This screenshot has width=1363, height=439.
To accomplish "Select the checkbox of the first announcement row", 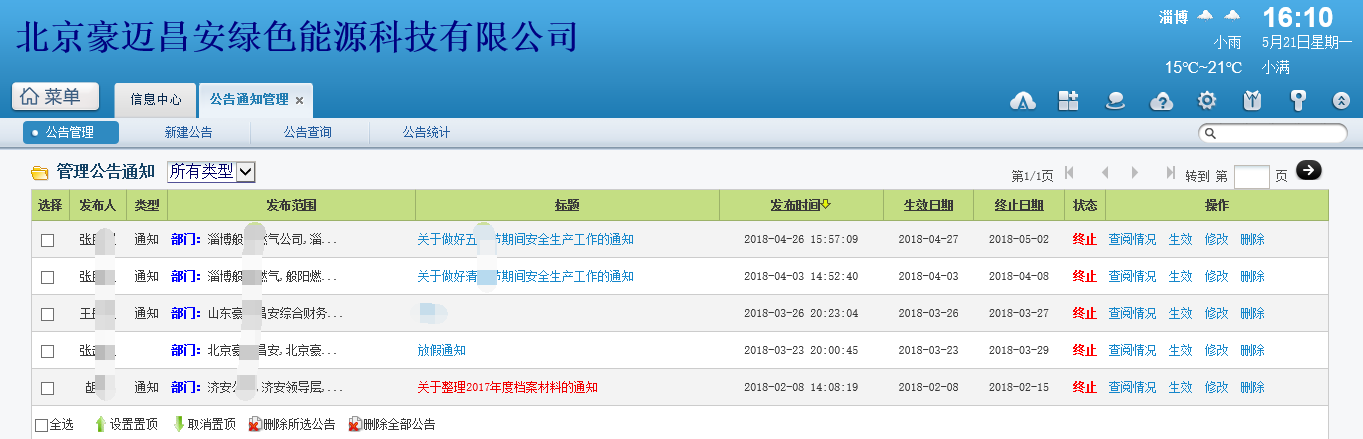I will pyautogui.click(x=47, y=240).
